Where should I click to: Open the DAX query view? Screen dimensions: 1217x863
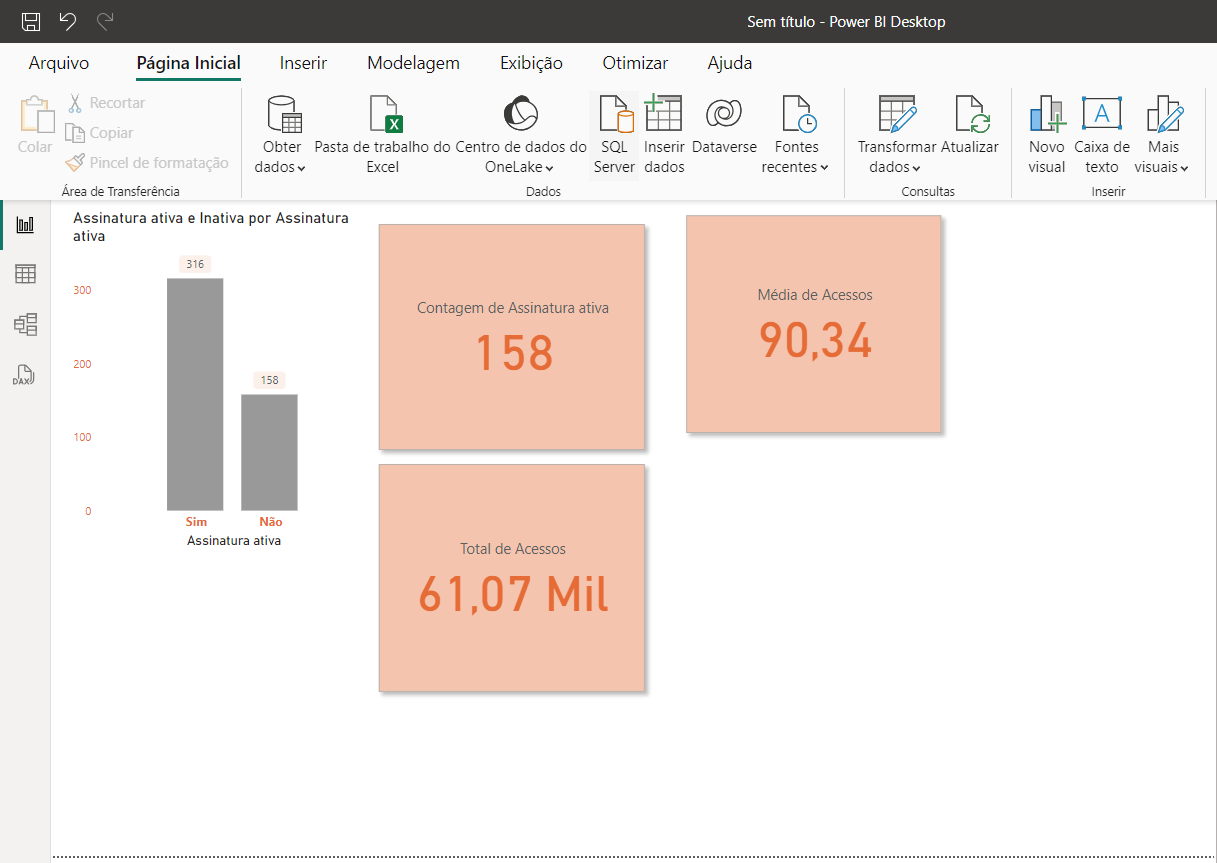[x=25, y=375]
